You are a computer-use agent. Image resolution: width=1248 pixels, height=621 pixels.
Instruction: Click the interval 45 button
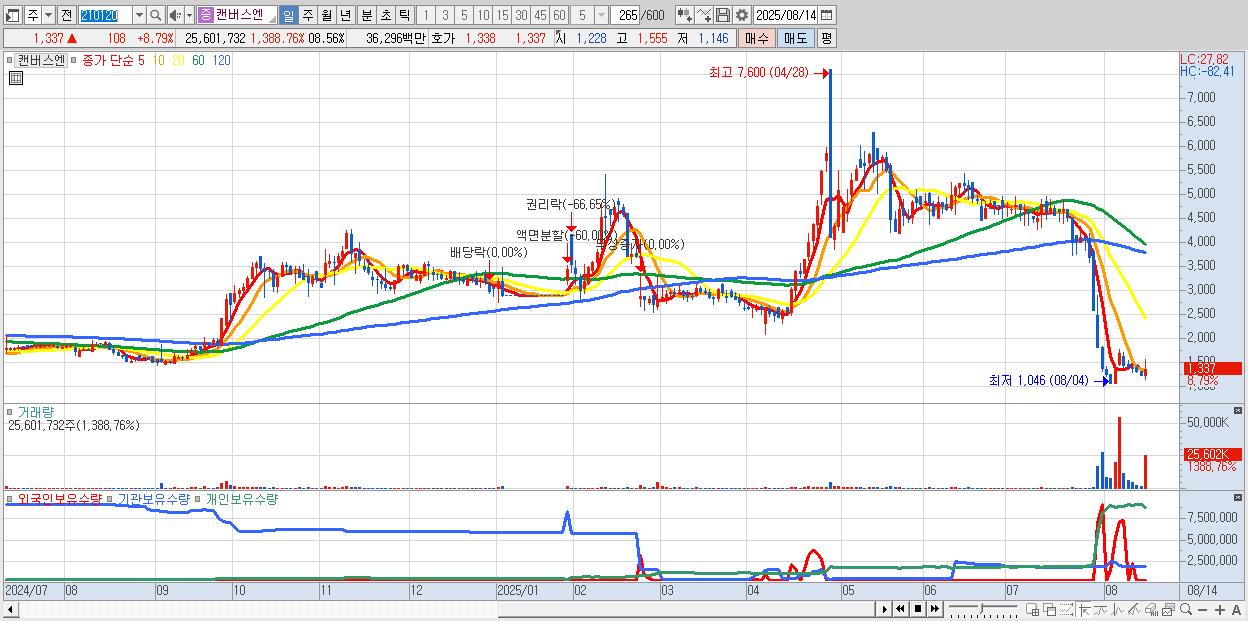(540, 15)
